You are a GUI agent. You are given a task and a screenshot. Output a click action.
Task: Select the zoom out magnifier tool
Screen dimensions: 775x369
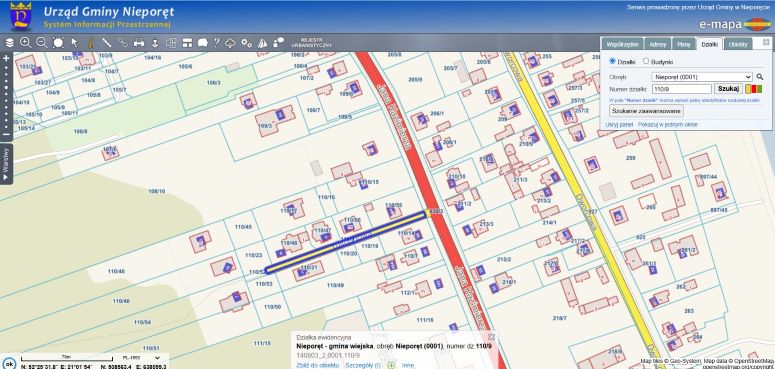point(42,43)
